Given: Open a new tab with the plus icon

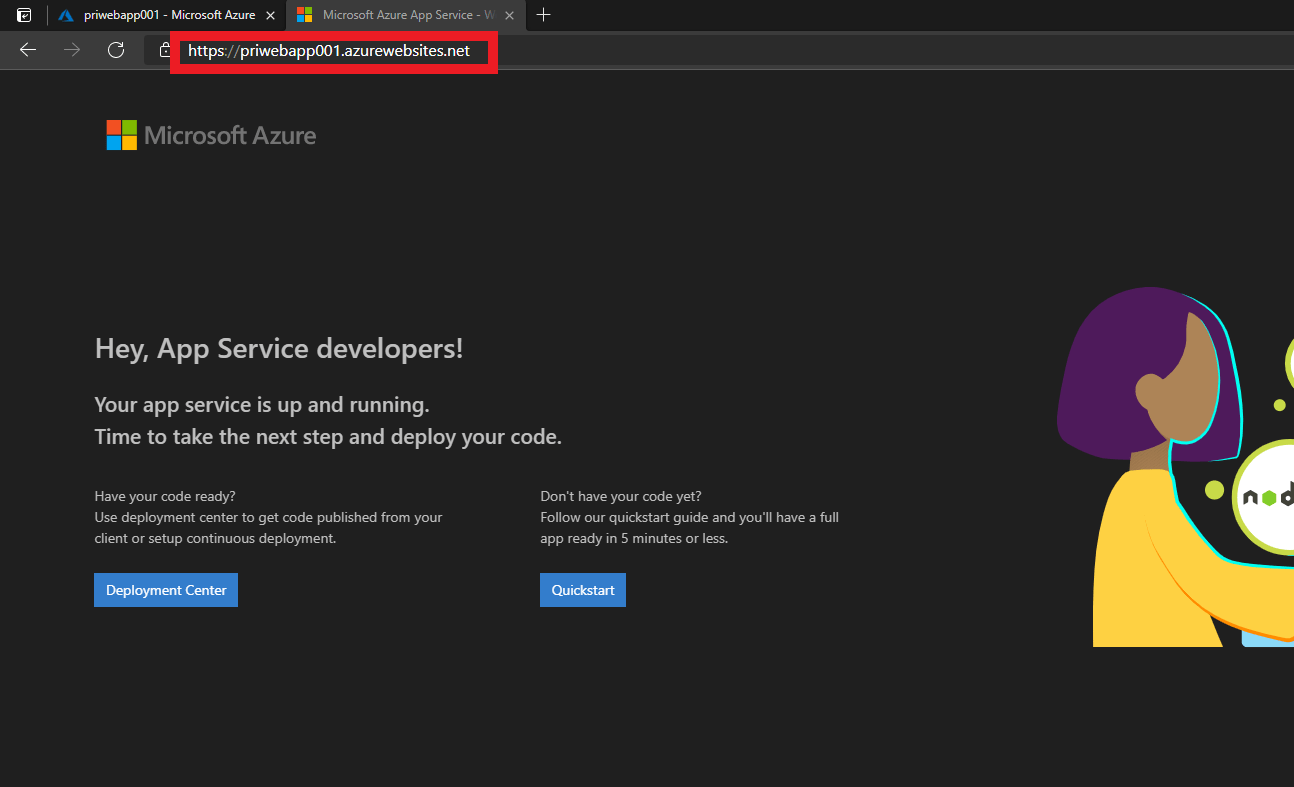Looking at the screenshot, I should point(544,15).
